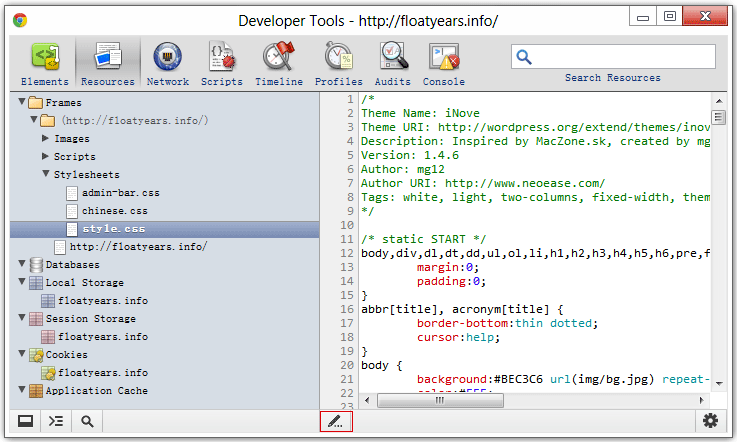Viewport: 737px width, 442px height.
Task: Click the Databases cylinder icon
Action: point(36,265)
